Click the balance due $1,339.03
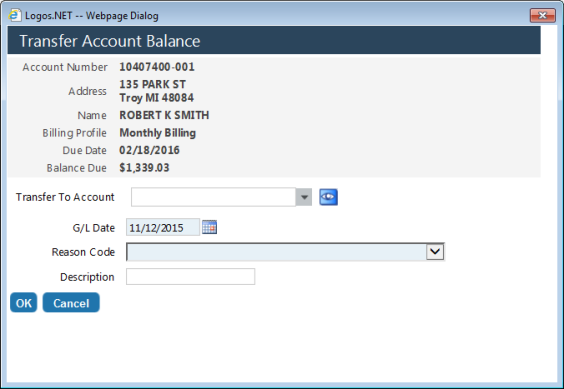Viewport: 564px width, 389px height. 144,168
